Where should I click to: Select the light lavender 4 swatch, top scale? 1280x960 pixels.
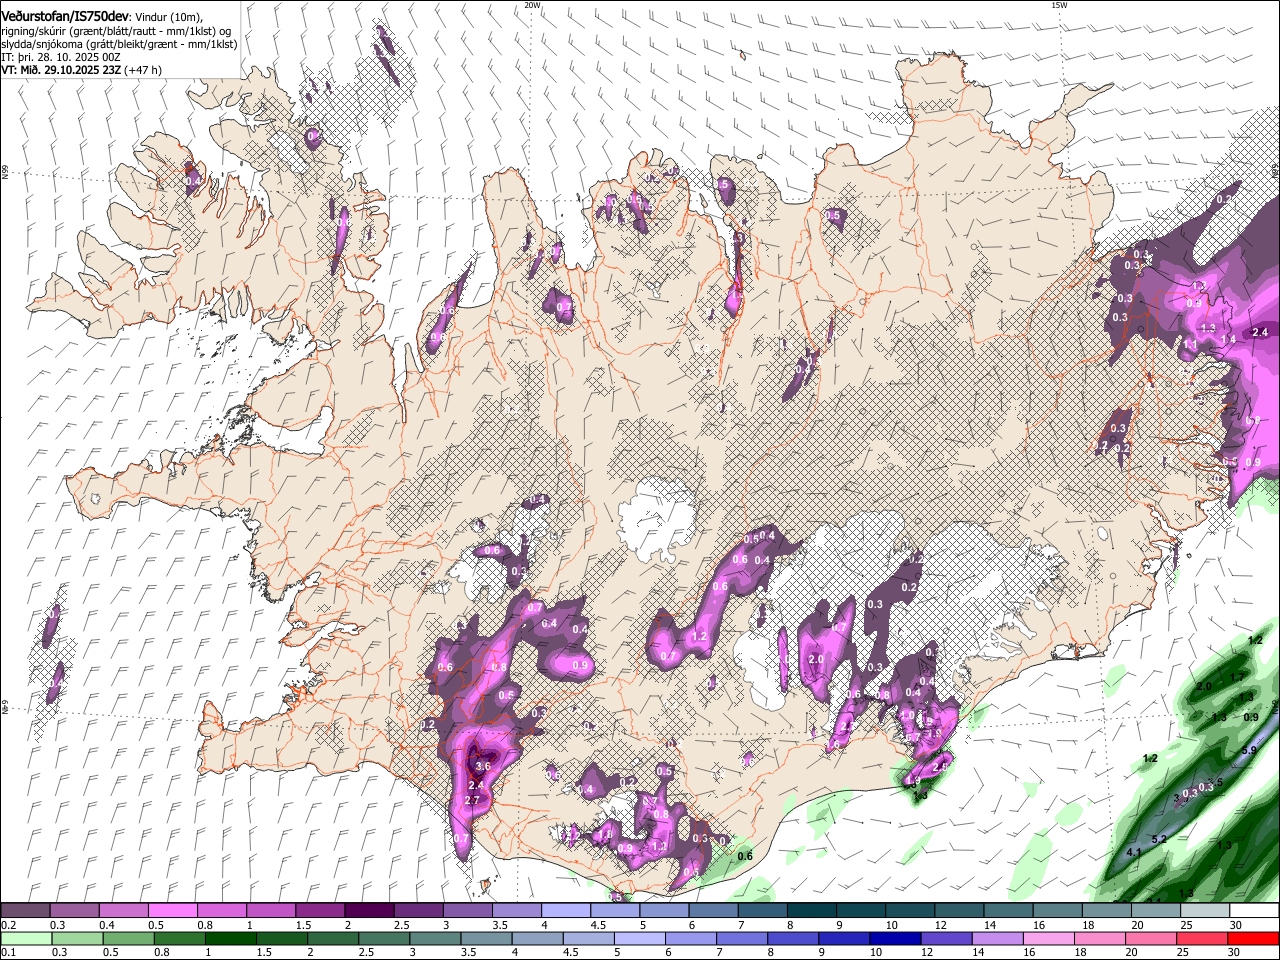click(x=566, y=910)
